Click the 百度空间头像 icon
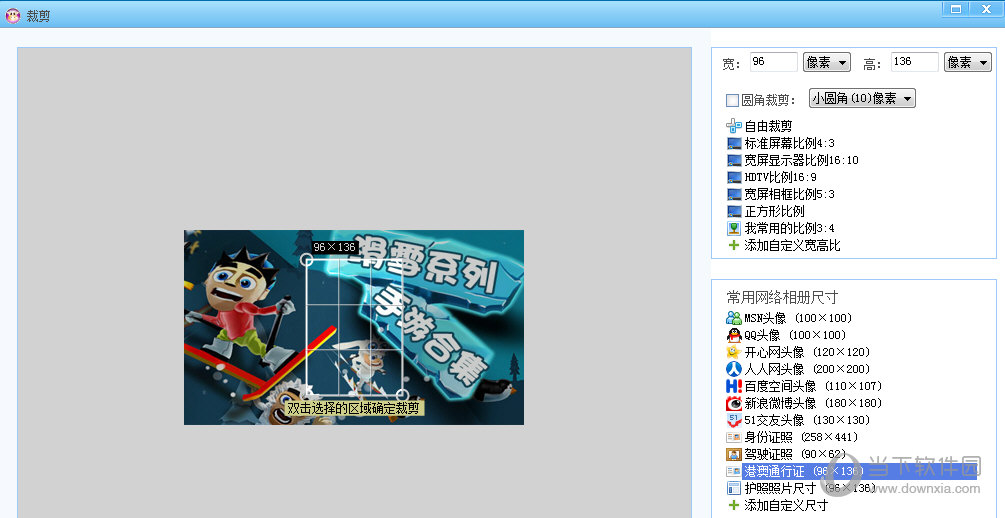Screen dimensions: 1005x518 pyautogui.click(x=734, y=386)
